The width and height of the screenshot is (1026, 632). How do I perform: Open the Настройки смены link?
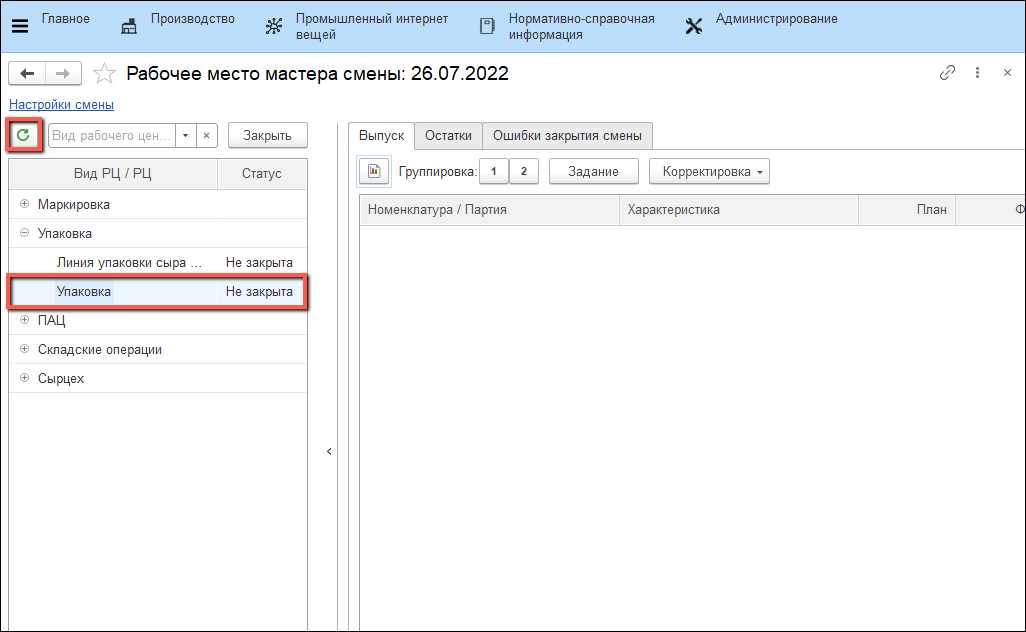tap(61, 104)
